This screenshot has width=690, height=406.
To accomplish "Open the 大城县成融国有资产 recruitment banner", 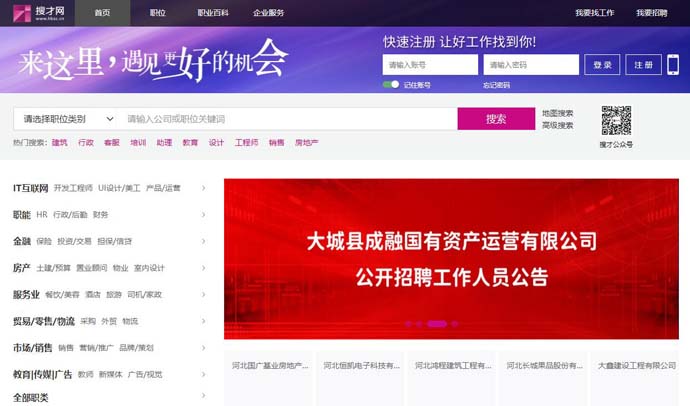I will pos(451,259).
